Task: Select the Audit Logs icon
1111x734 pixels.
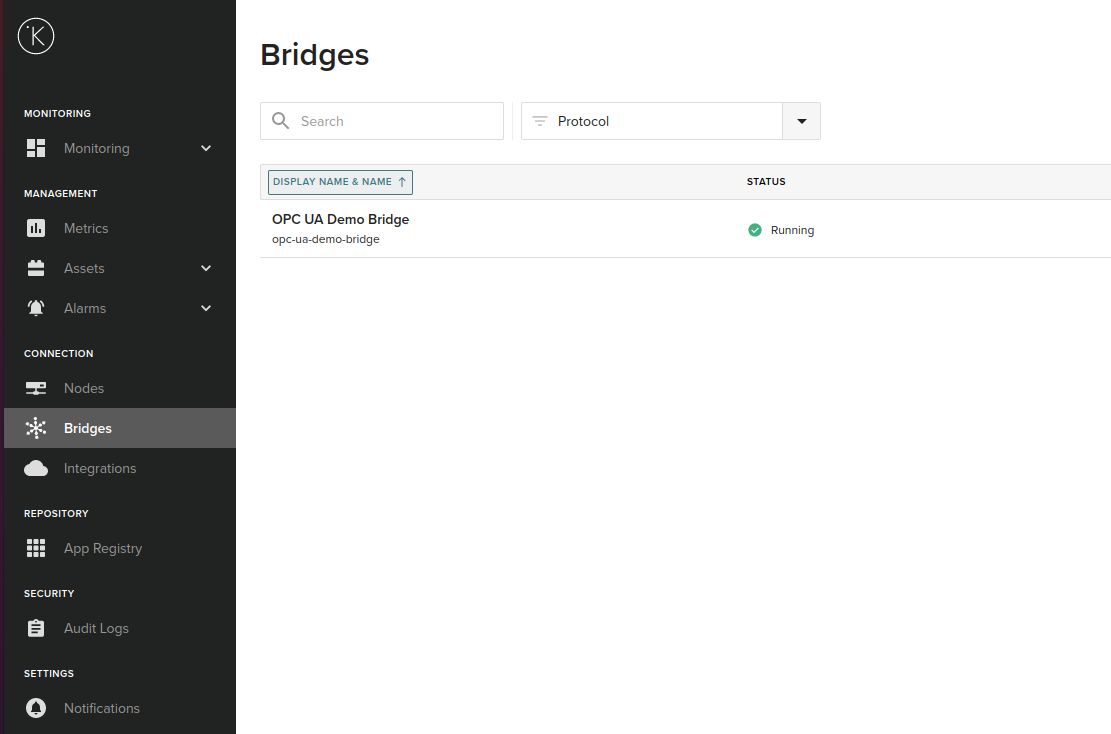Action: (37, 628)
